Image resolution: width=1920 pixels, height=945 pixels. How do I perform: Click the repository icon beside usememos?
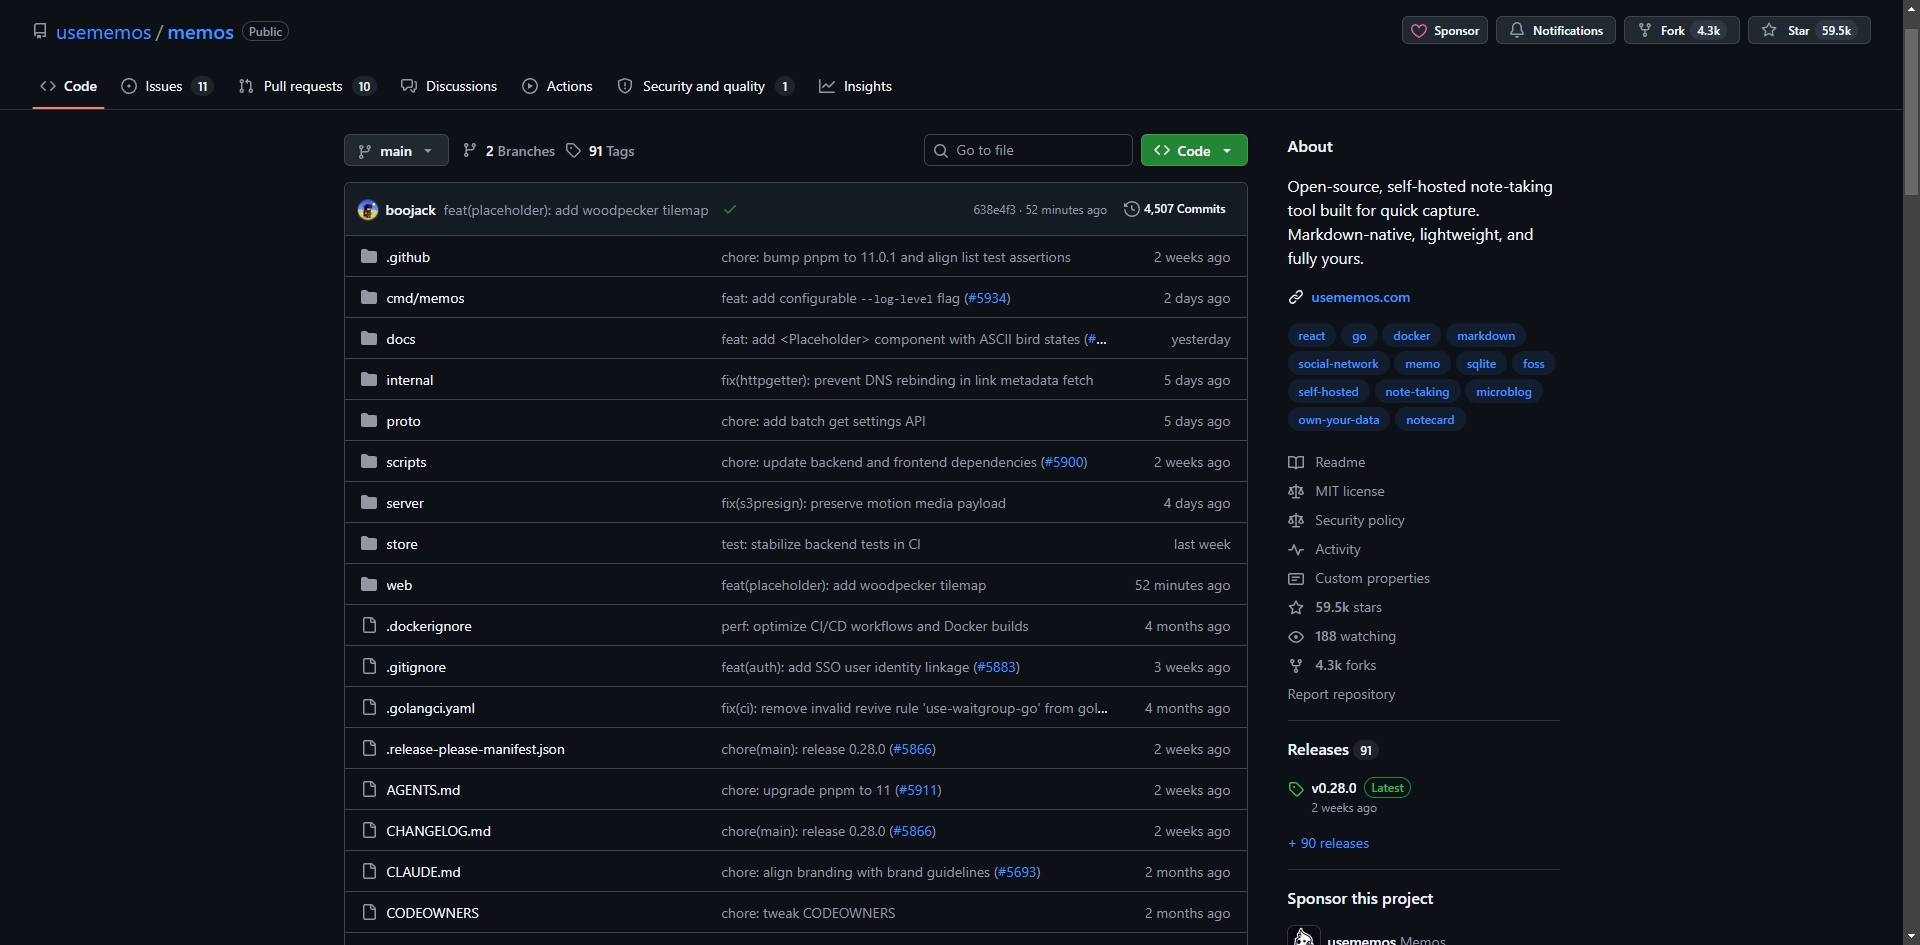click(40, 31)
